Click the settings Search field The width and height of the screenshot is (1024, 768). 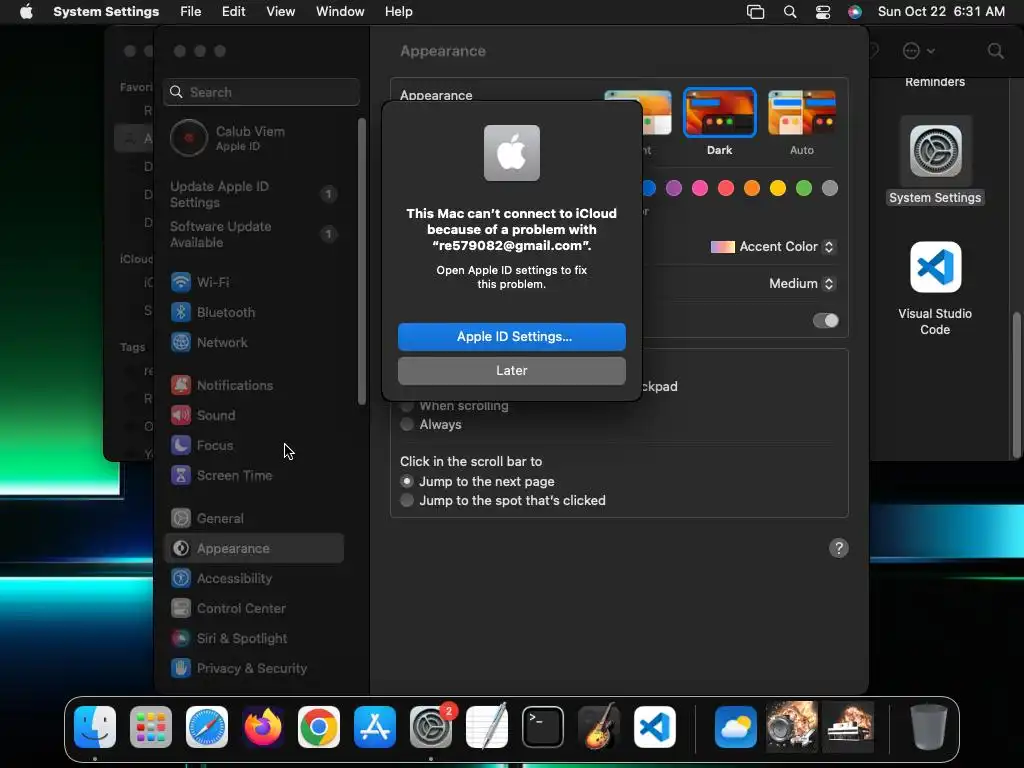[x=261, y=92]
